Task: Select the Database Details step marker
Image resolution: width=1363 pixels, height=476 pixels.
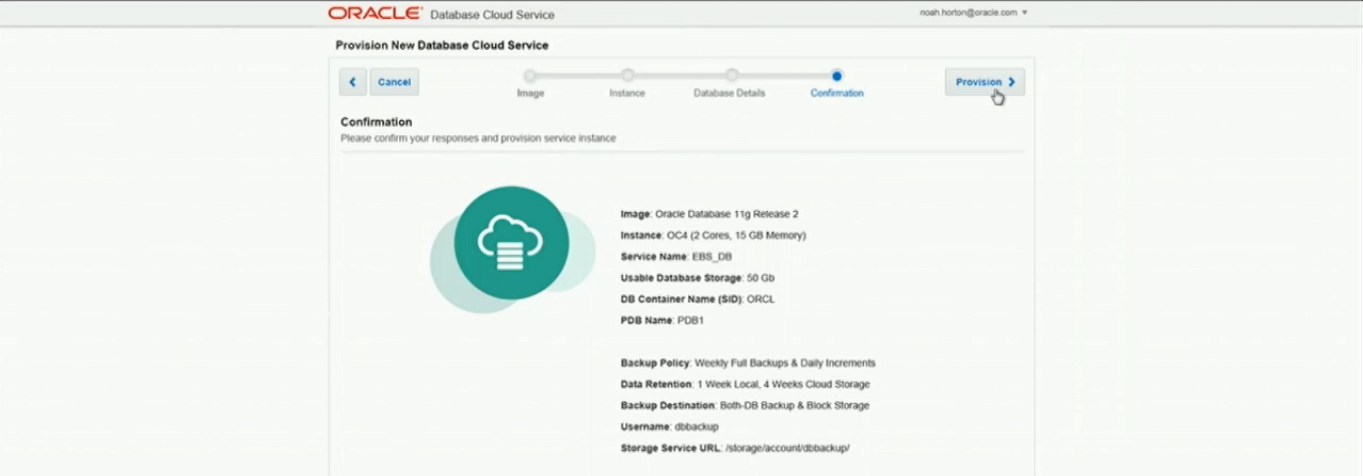Action: click(x=731, y=75)
